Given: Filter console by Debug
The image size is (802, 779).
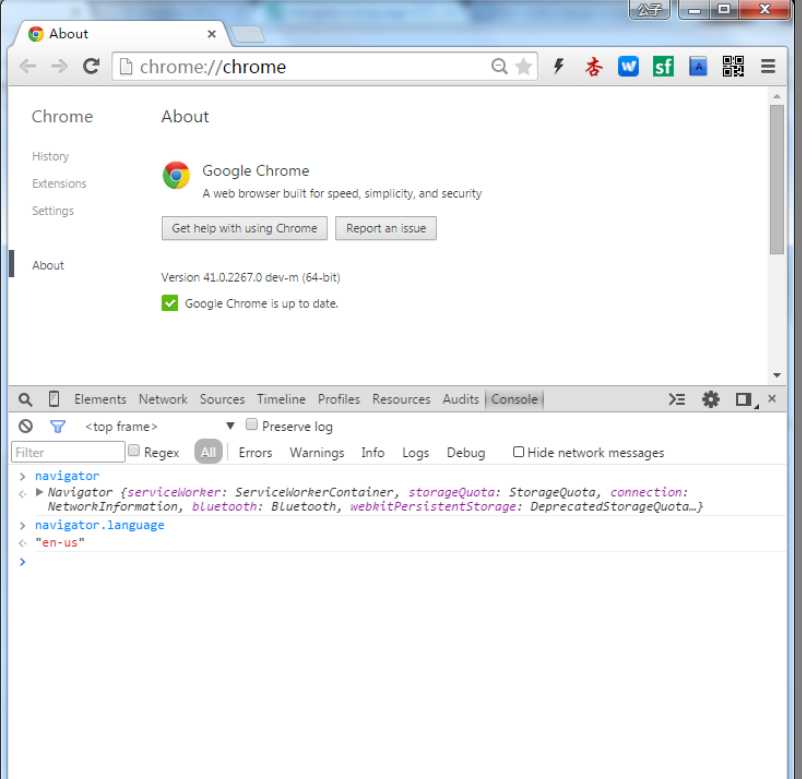Looking at the screenshot, I should tap(465, 453).
